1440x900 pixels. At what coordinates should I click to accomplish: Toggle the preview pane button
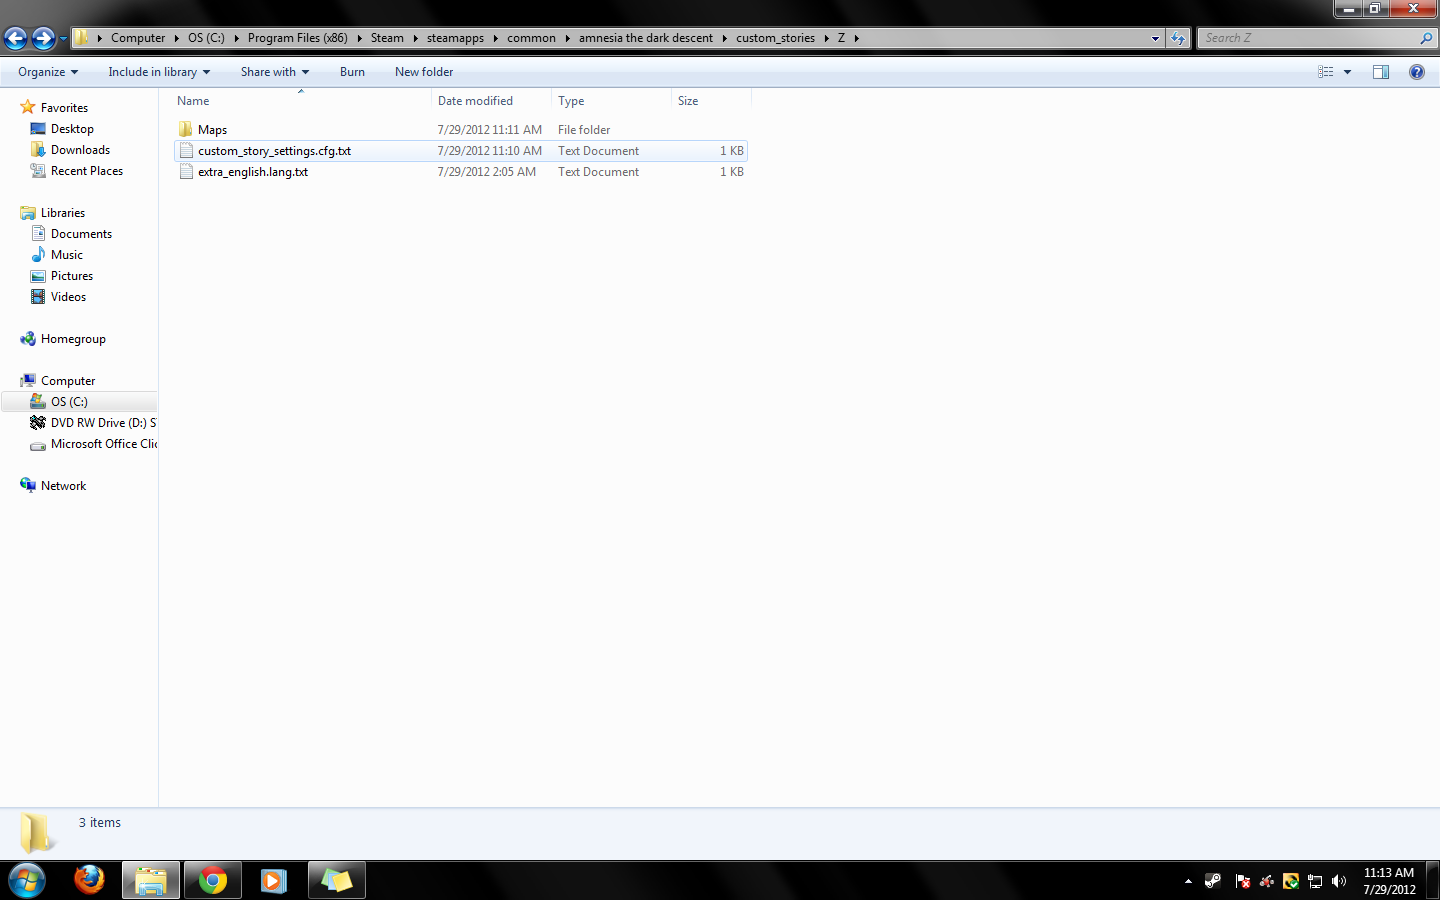pos(1381,72)
